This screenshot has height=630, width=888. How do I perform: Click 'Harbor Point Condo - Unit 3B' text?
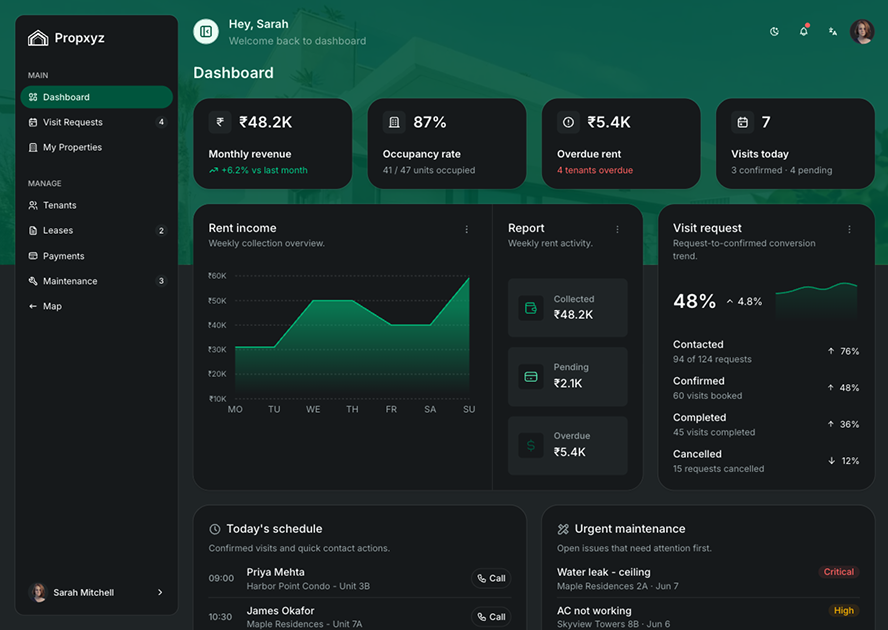[308, 586]
